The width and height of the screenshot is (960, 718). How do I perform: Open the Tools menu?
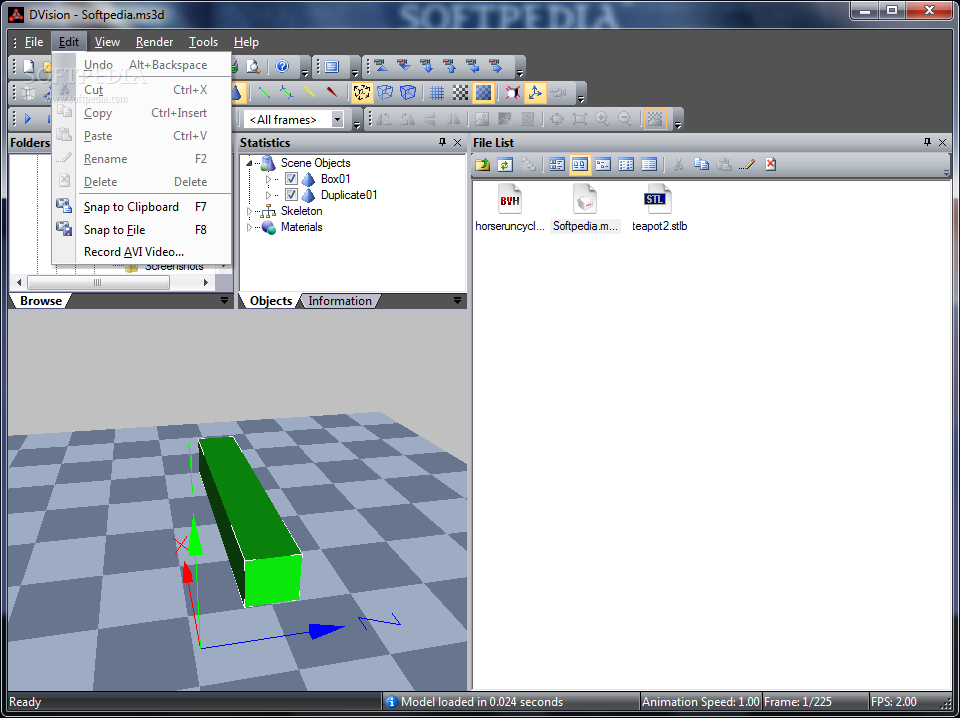point(203,42)
